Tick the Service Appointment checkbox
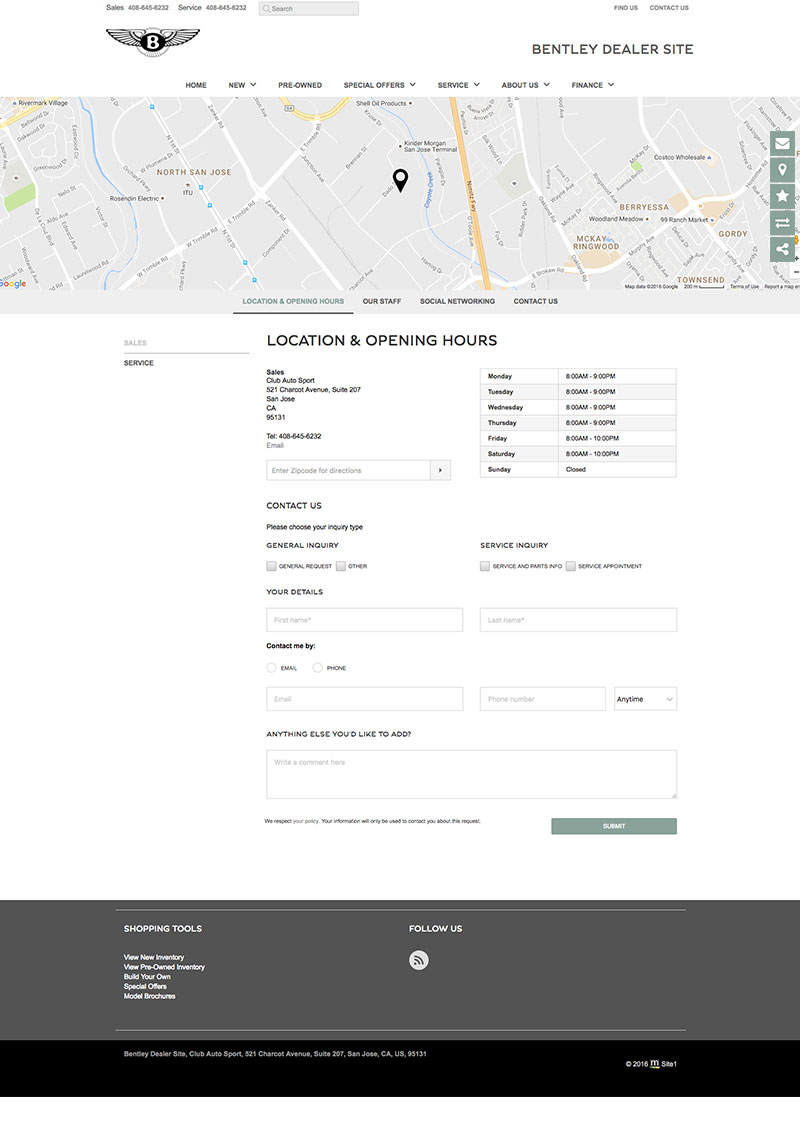Viewport: 800px width, 1142px height. click(571, 566)
